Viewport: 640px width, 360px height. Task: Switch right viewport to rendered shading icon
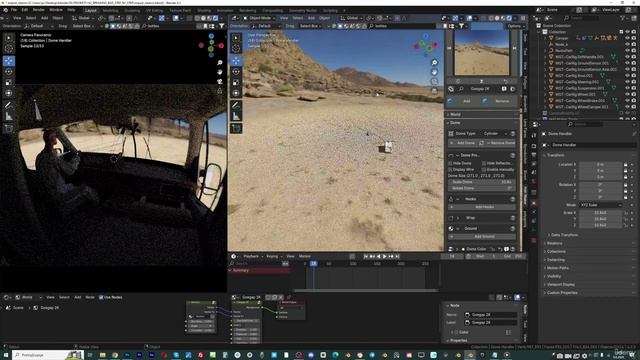(x=509, y=18)
